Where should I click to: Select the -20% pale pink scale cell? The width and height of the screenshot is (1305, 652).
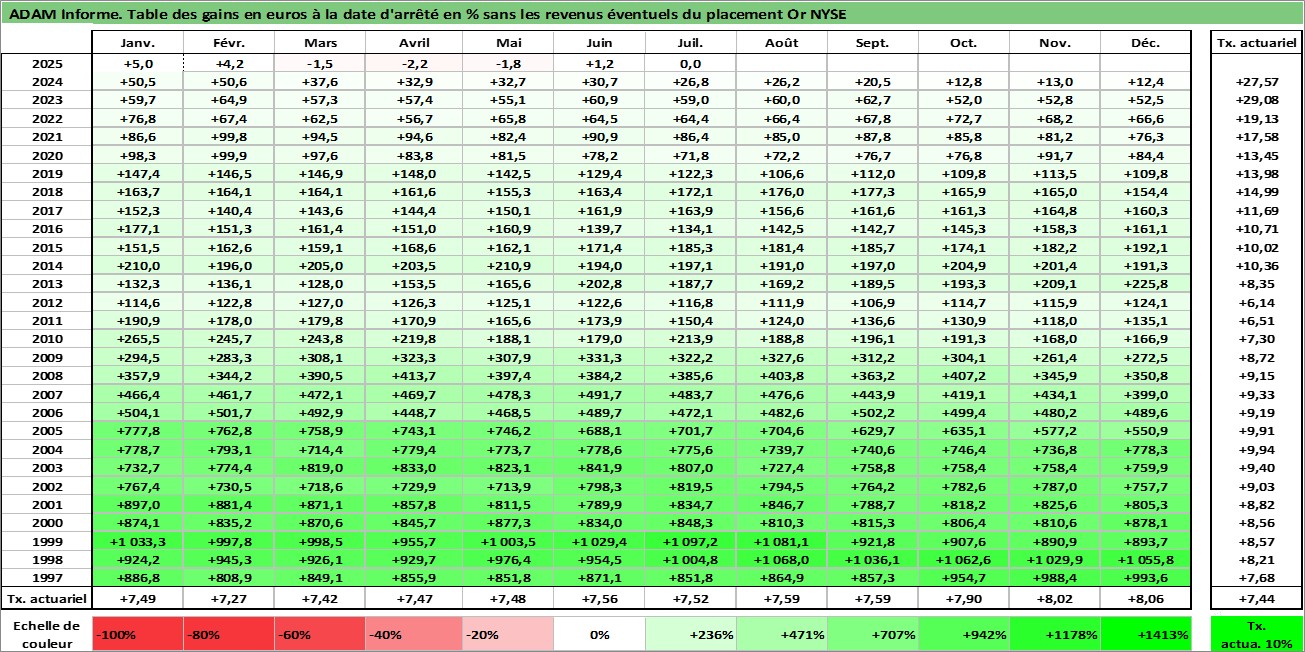(507, 634)
